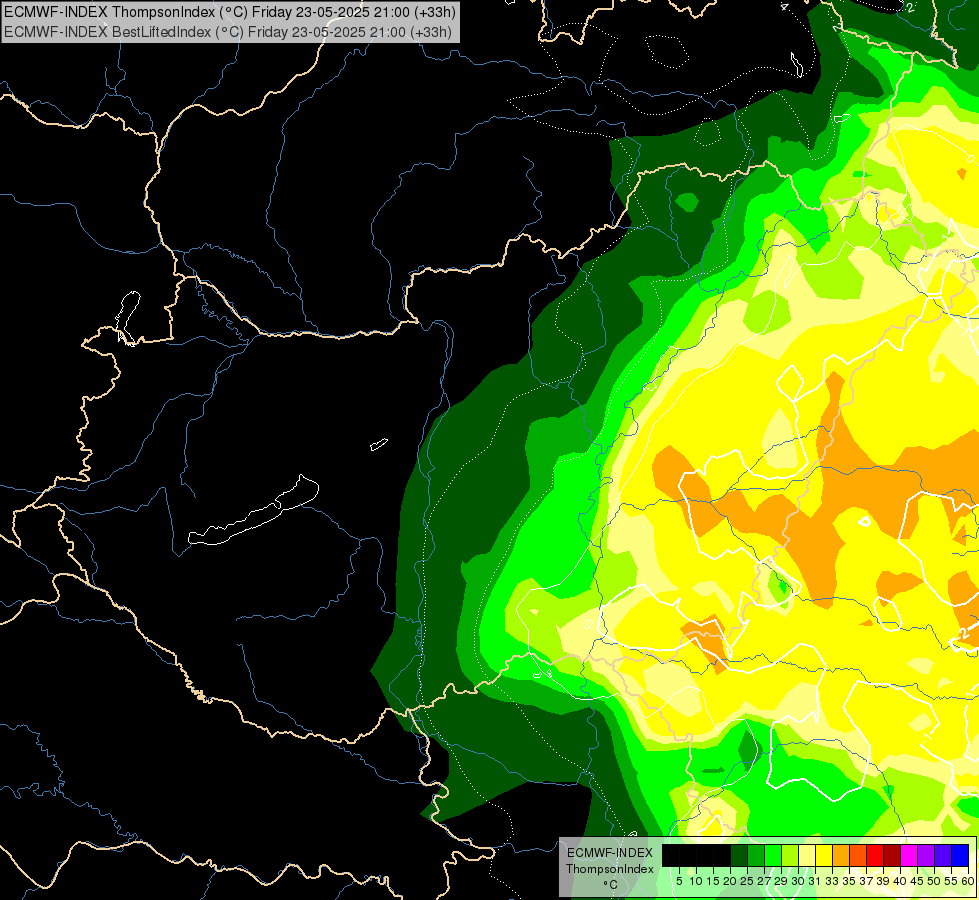This screenshot has width=979, height=900.
Task: Pick the pale yellow 30–31 legend swatch
Action: point(807,855)
